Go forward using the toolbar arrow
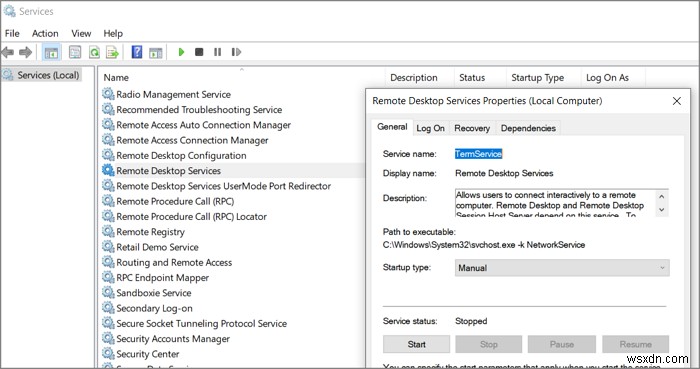Image resolution: width=700 pixels, height=369 pixels. (x=25, y=52)
